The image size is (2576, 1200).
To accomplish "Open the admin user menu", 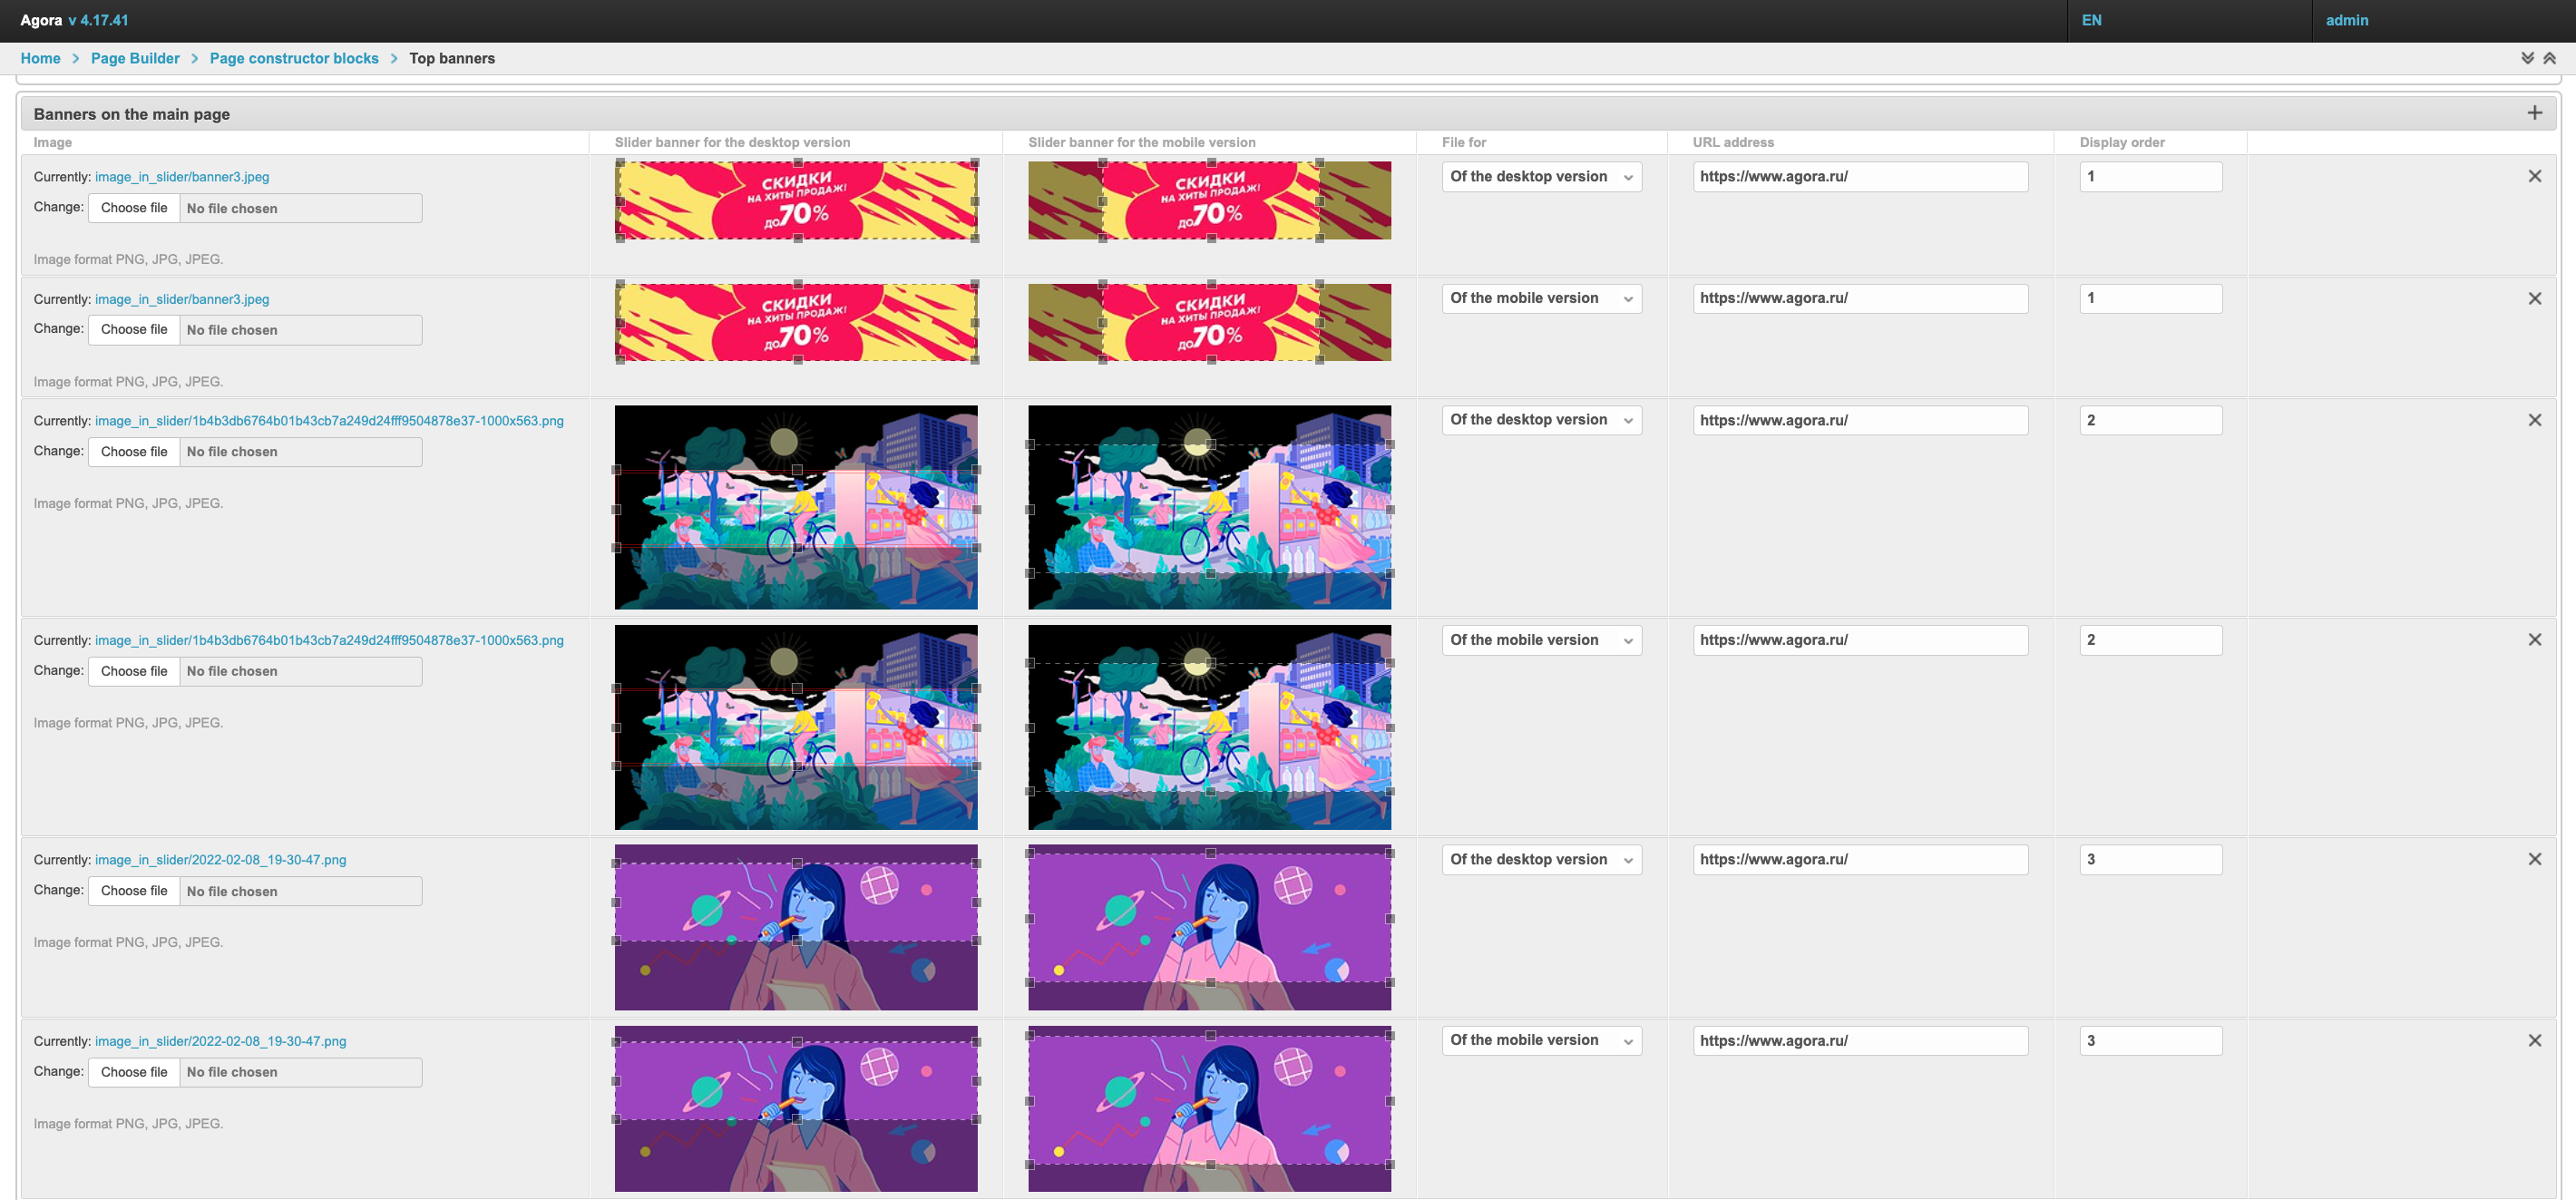I will click(2346, 20).
